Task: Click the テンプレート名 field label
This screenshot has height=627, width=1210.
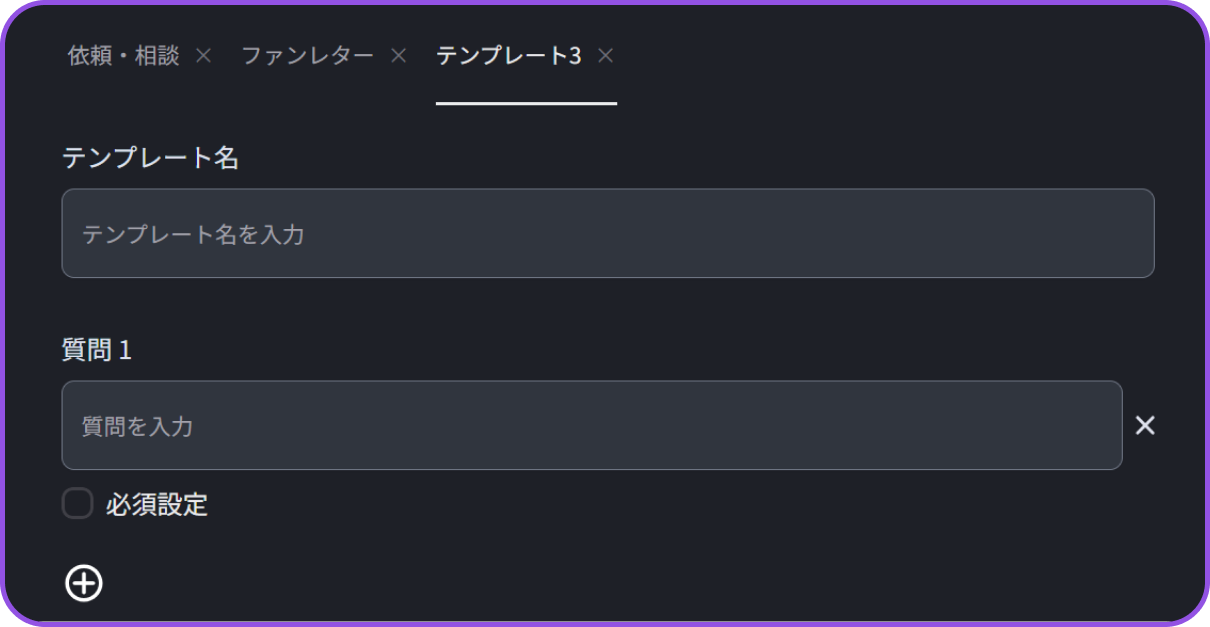Action: [150, 158]
